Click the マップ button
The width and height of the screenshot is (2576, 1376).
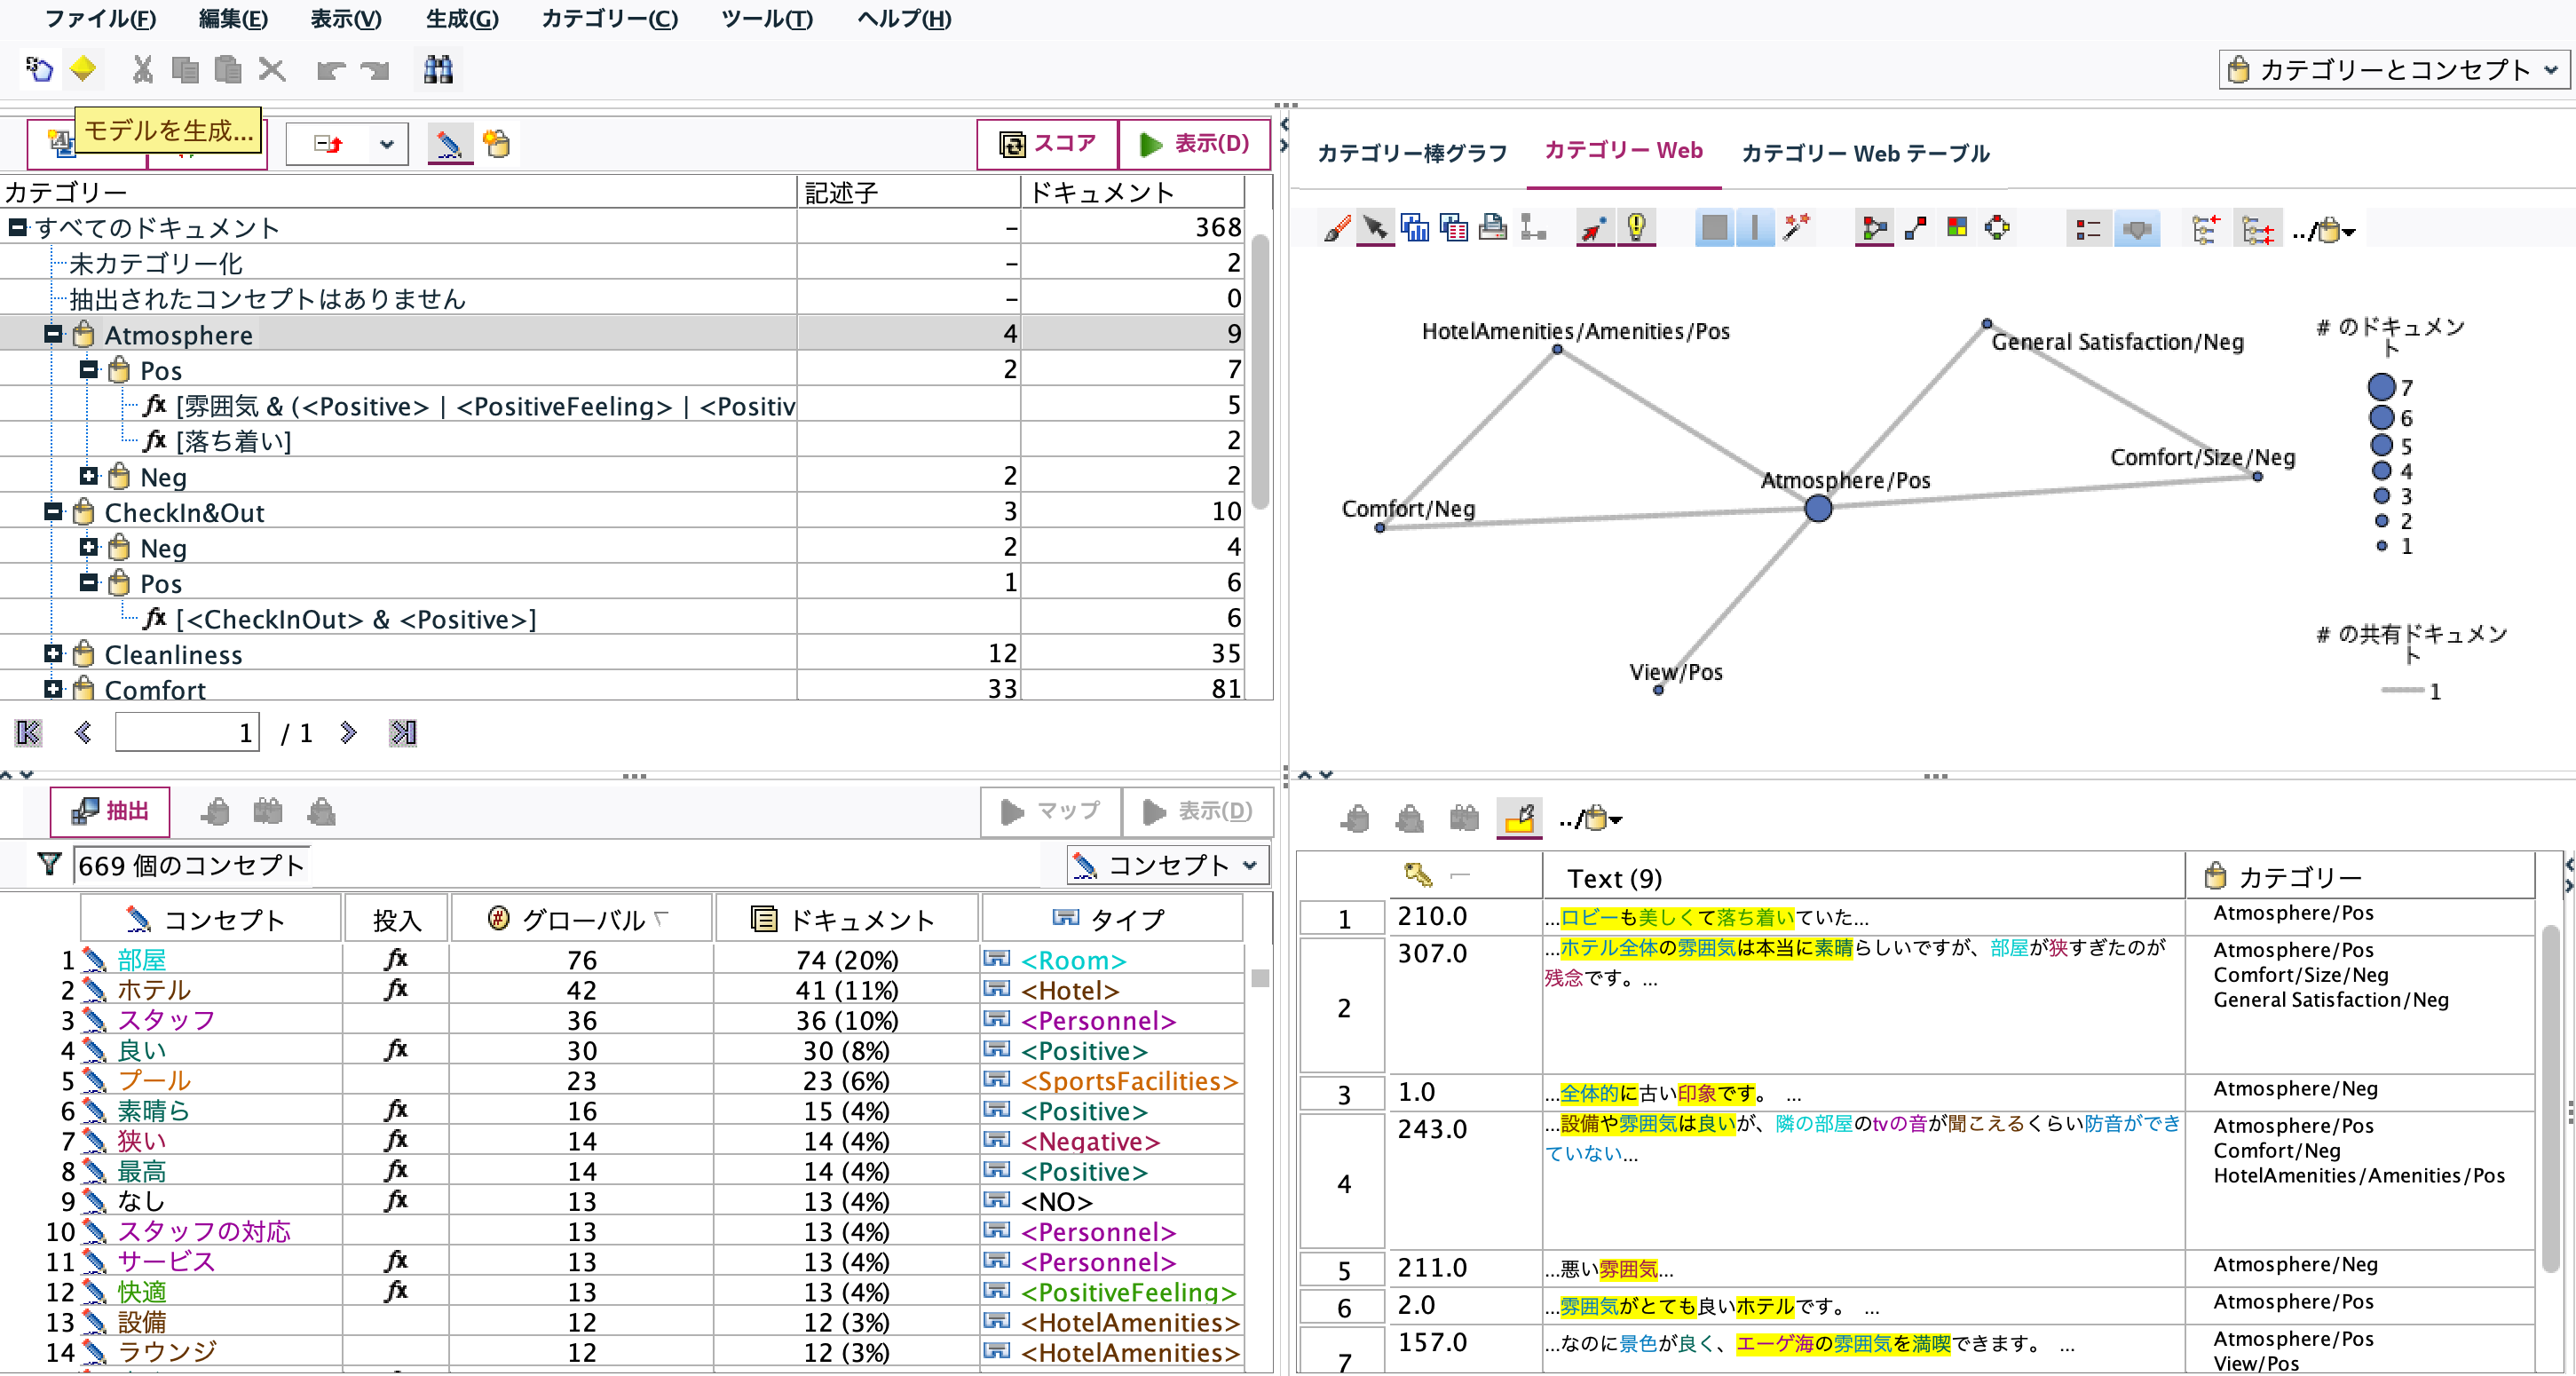[x=1050, y=811]
